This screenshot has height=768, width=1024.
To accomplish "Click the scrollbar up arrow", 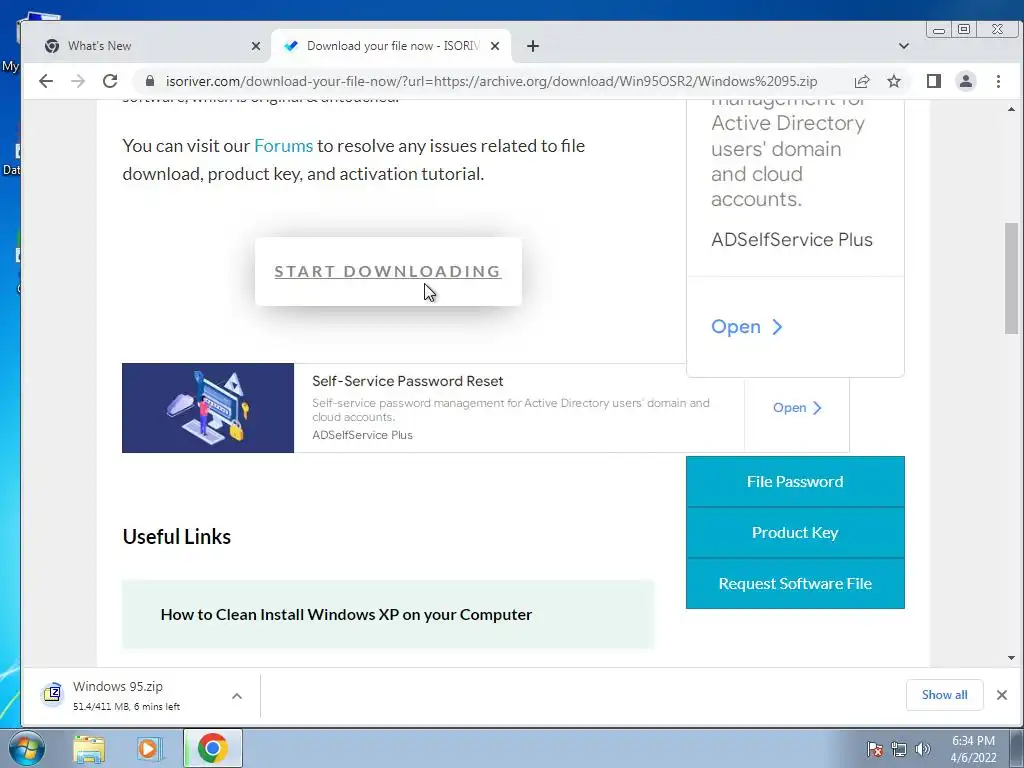I will 1012,109.
